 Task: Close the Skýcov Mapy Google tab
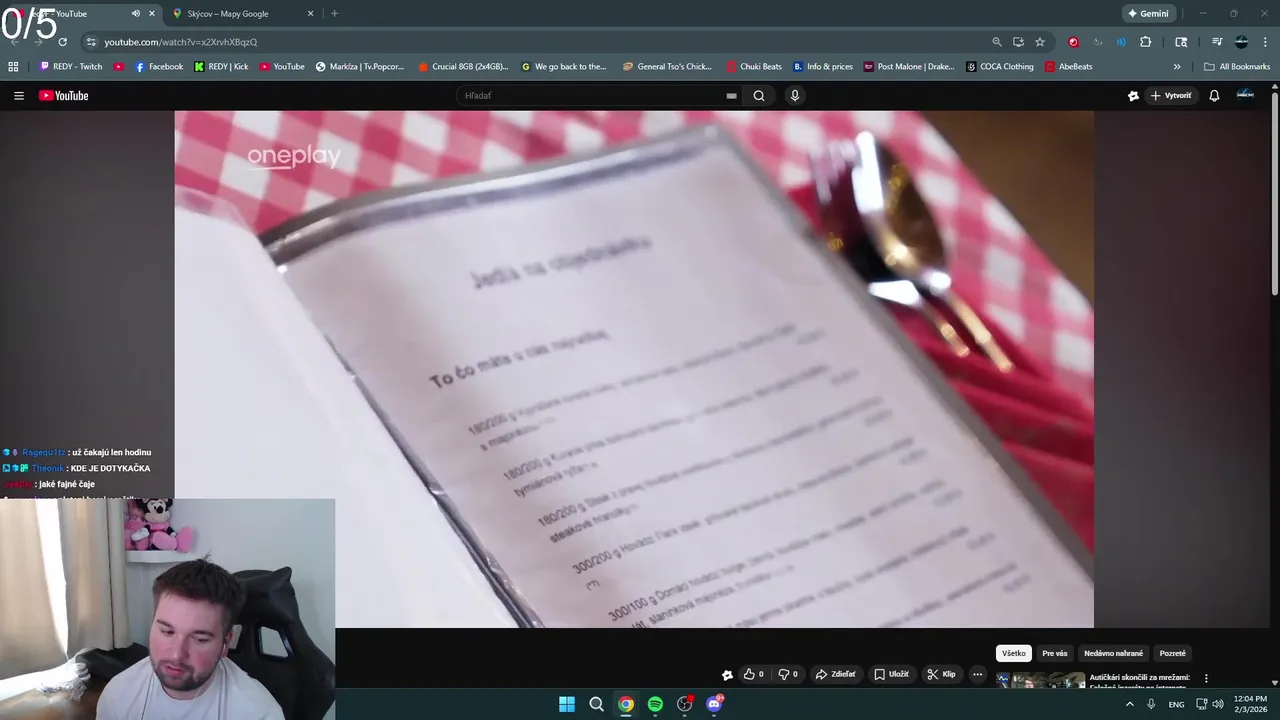click(x=310, y=14)
